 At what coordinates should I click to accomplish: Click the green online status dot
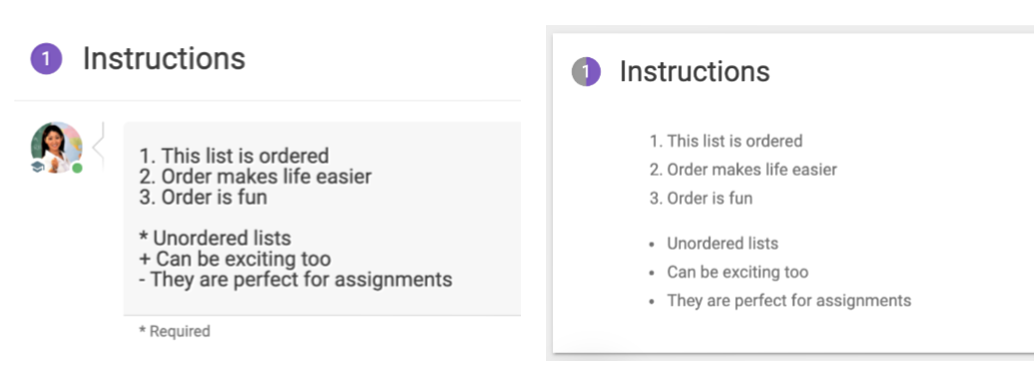(77, 168)
